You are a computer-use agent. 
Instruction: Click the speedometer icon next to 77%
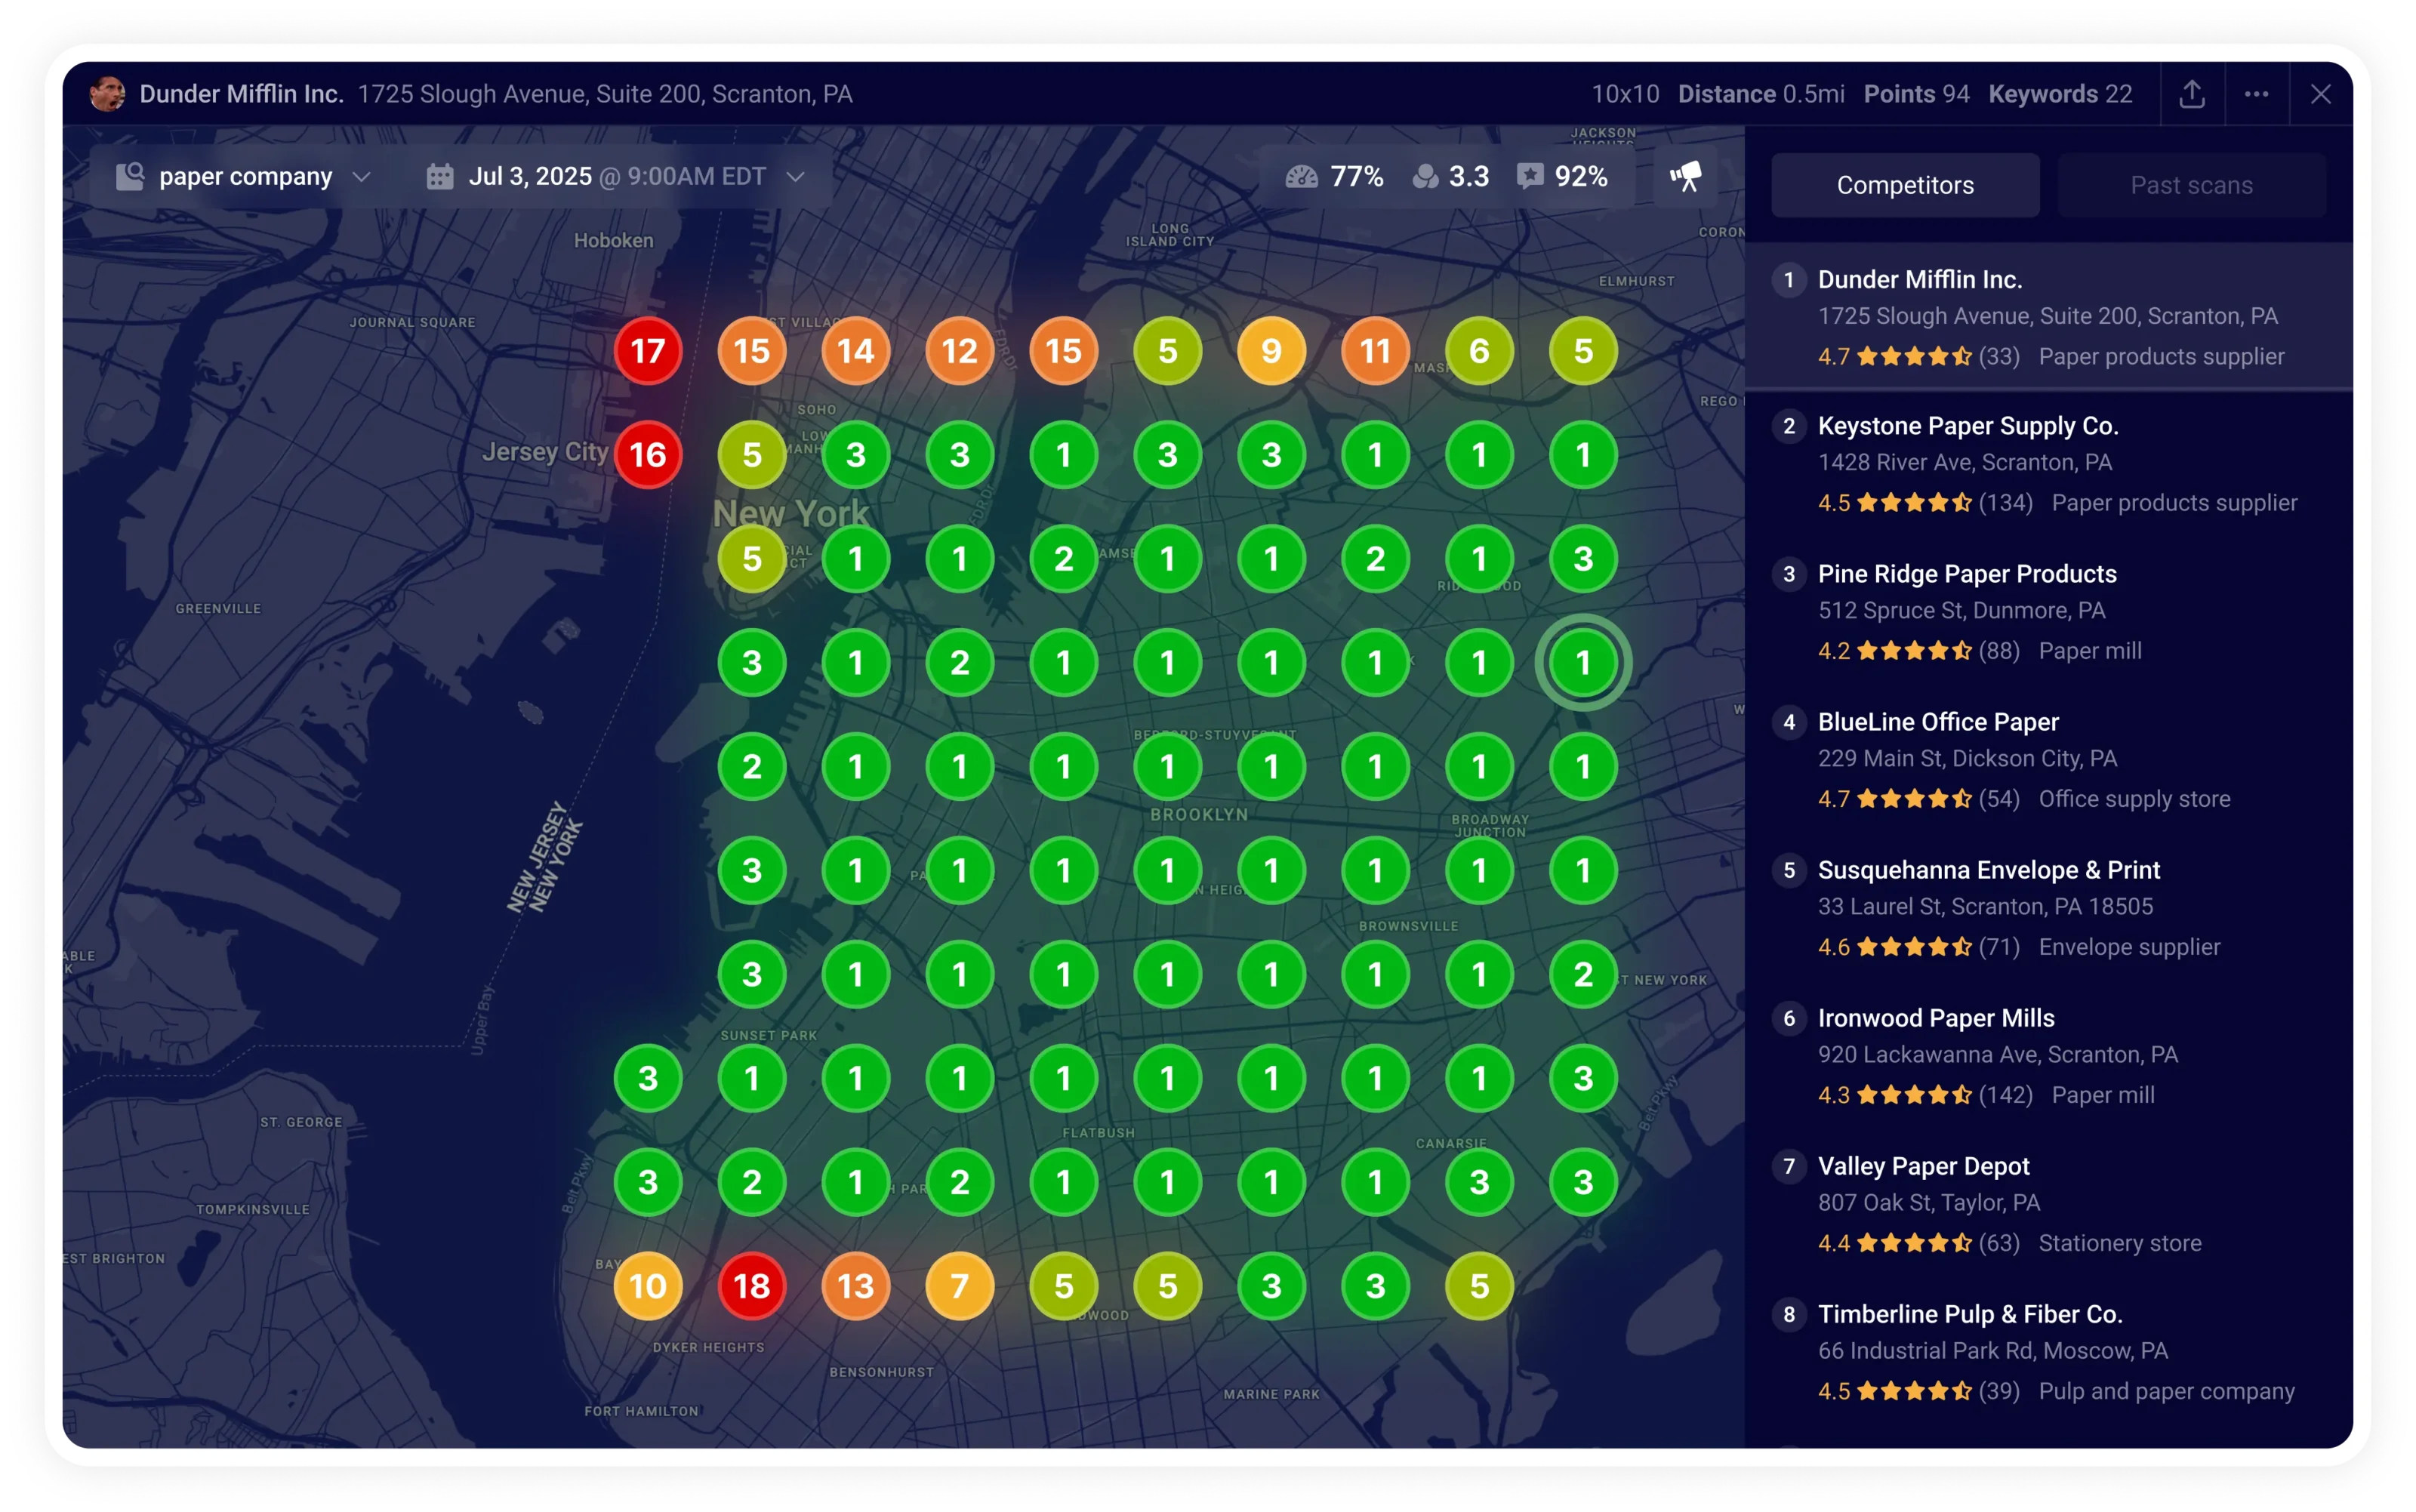click(1301, 177)
